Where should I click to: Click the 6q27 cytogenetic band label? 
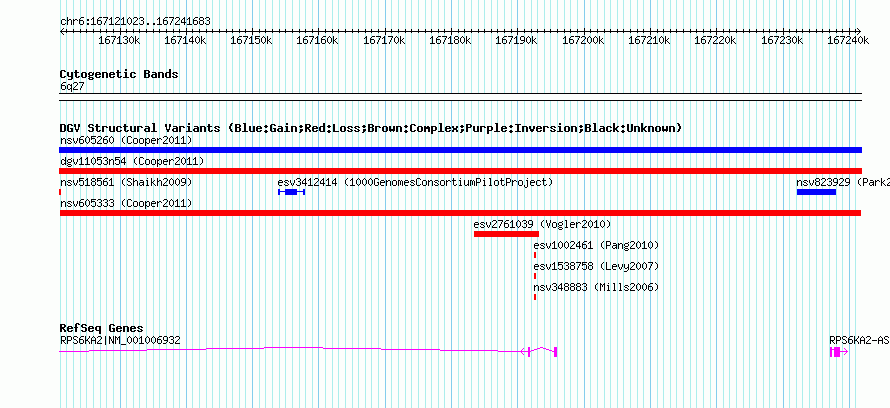click(x=72, y=86)
